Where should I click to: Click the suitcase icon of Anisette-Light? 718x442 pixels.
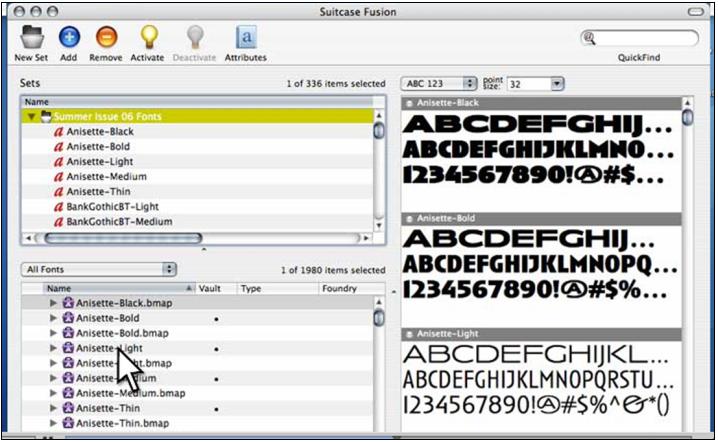pyautogui.click(x=68, y=349)
